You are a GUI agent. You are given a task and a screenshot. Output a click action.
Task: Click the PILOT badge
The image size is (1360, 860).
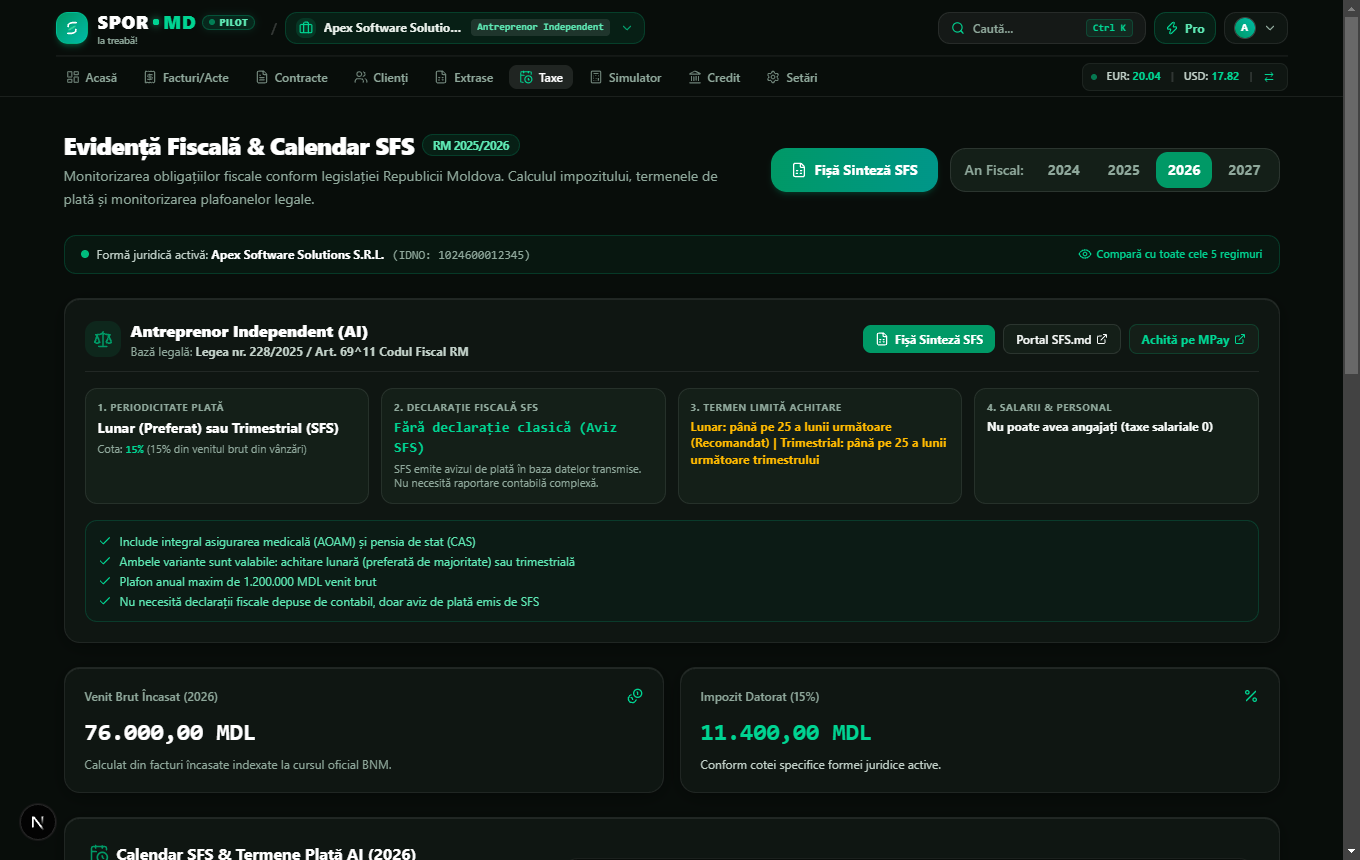[229, 22]
